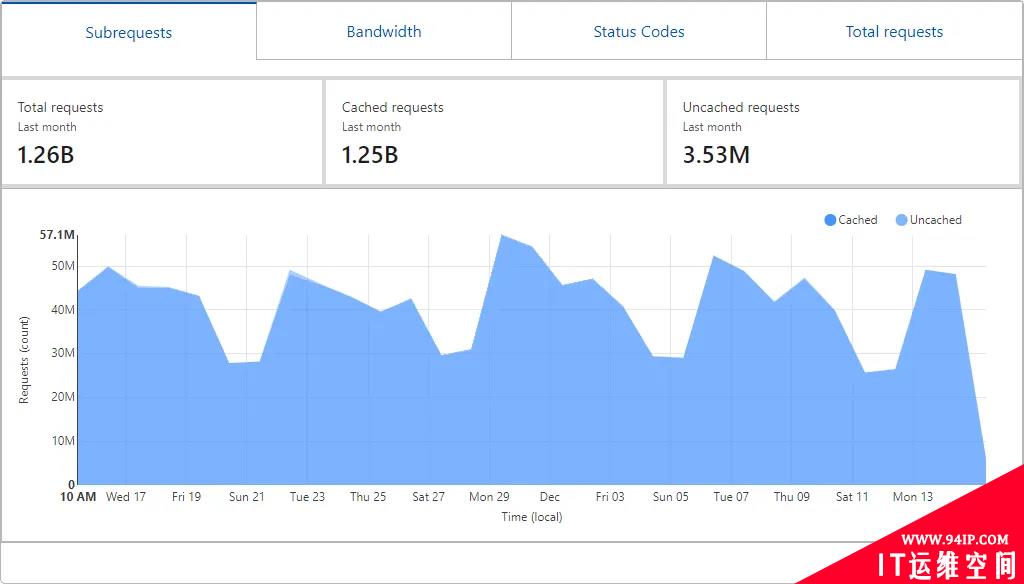Click the "10 AM" x-axis start label

(x=78, y=496)
